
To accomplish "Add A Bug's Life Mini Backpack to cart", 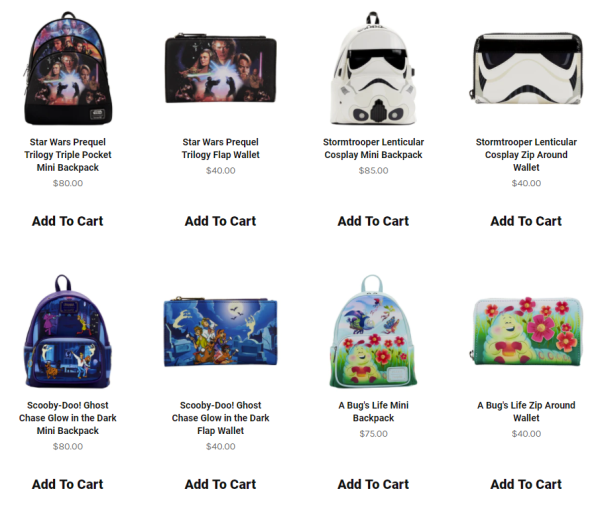I will point(373,484).
